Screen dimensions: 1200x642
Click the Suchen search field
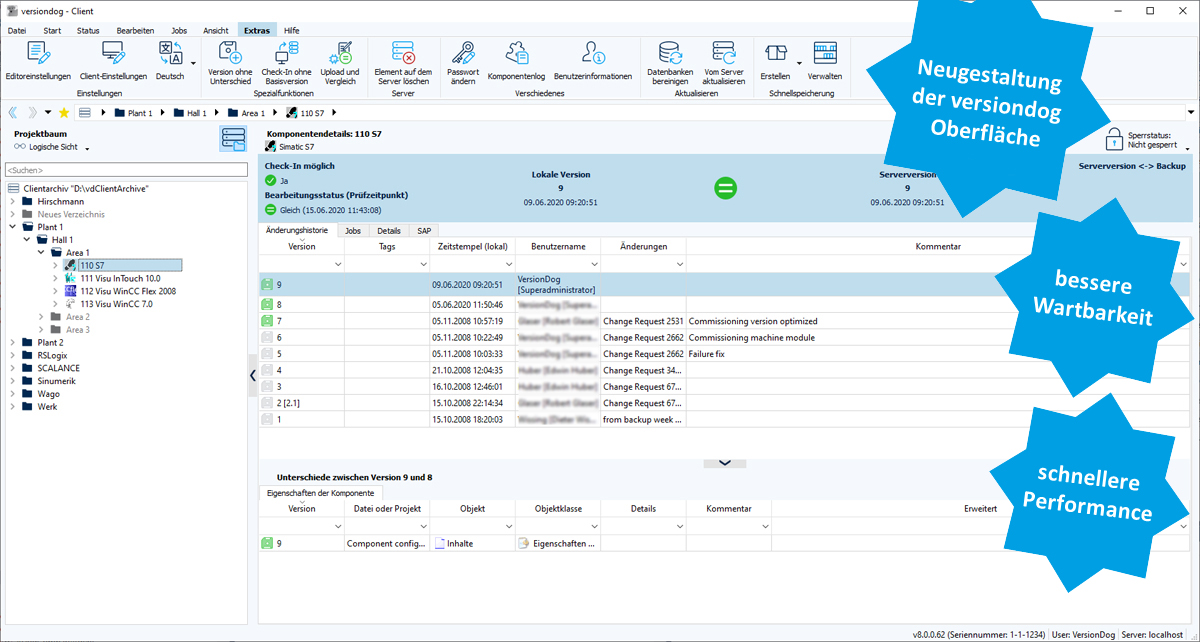coord(125,170)
